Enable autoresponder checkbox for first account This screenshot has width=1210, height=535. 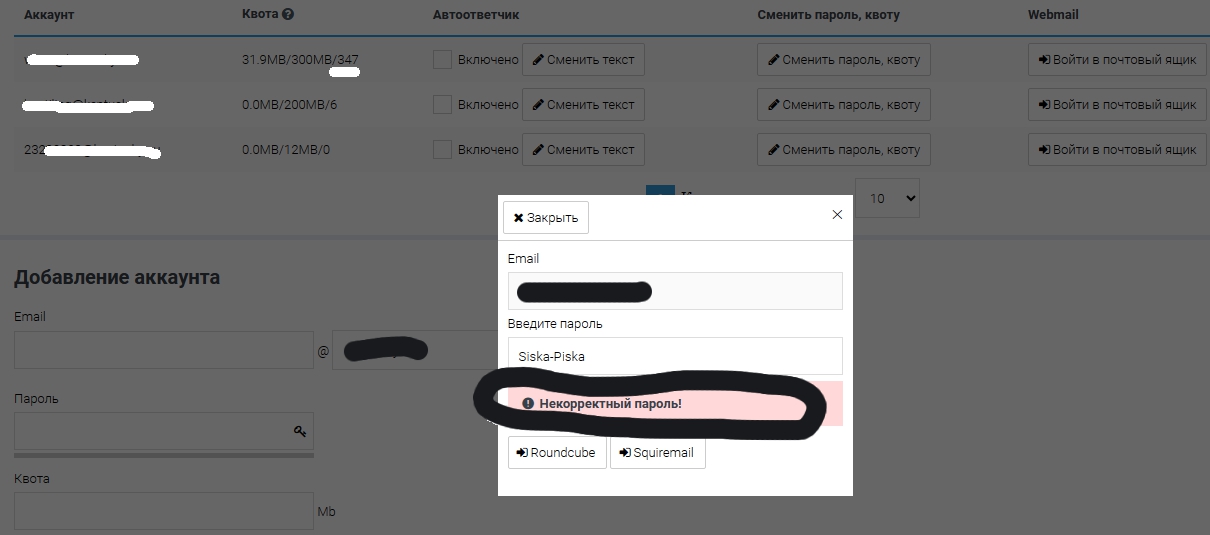click(442, 60)
